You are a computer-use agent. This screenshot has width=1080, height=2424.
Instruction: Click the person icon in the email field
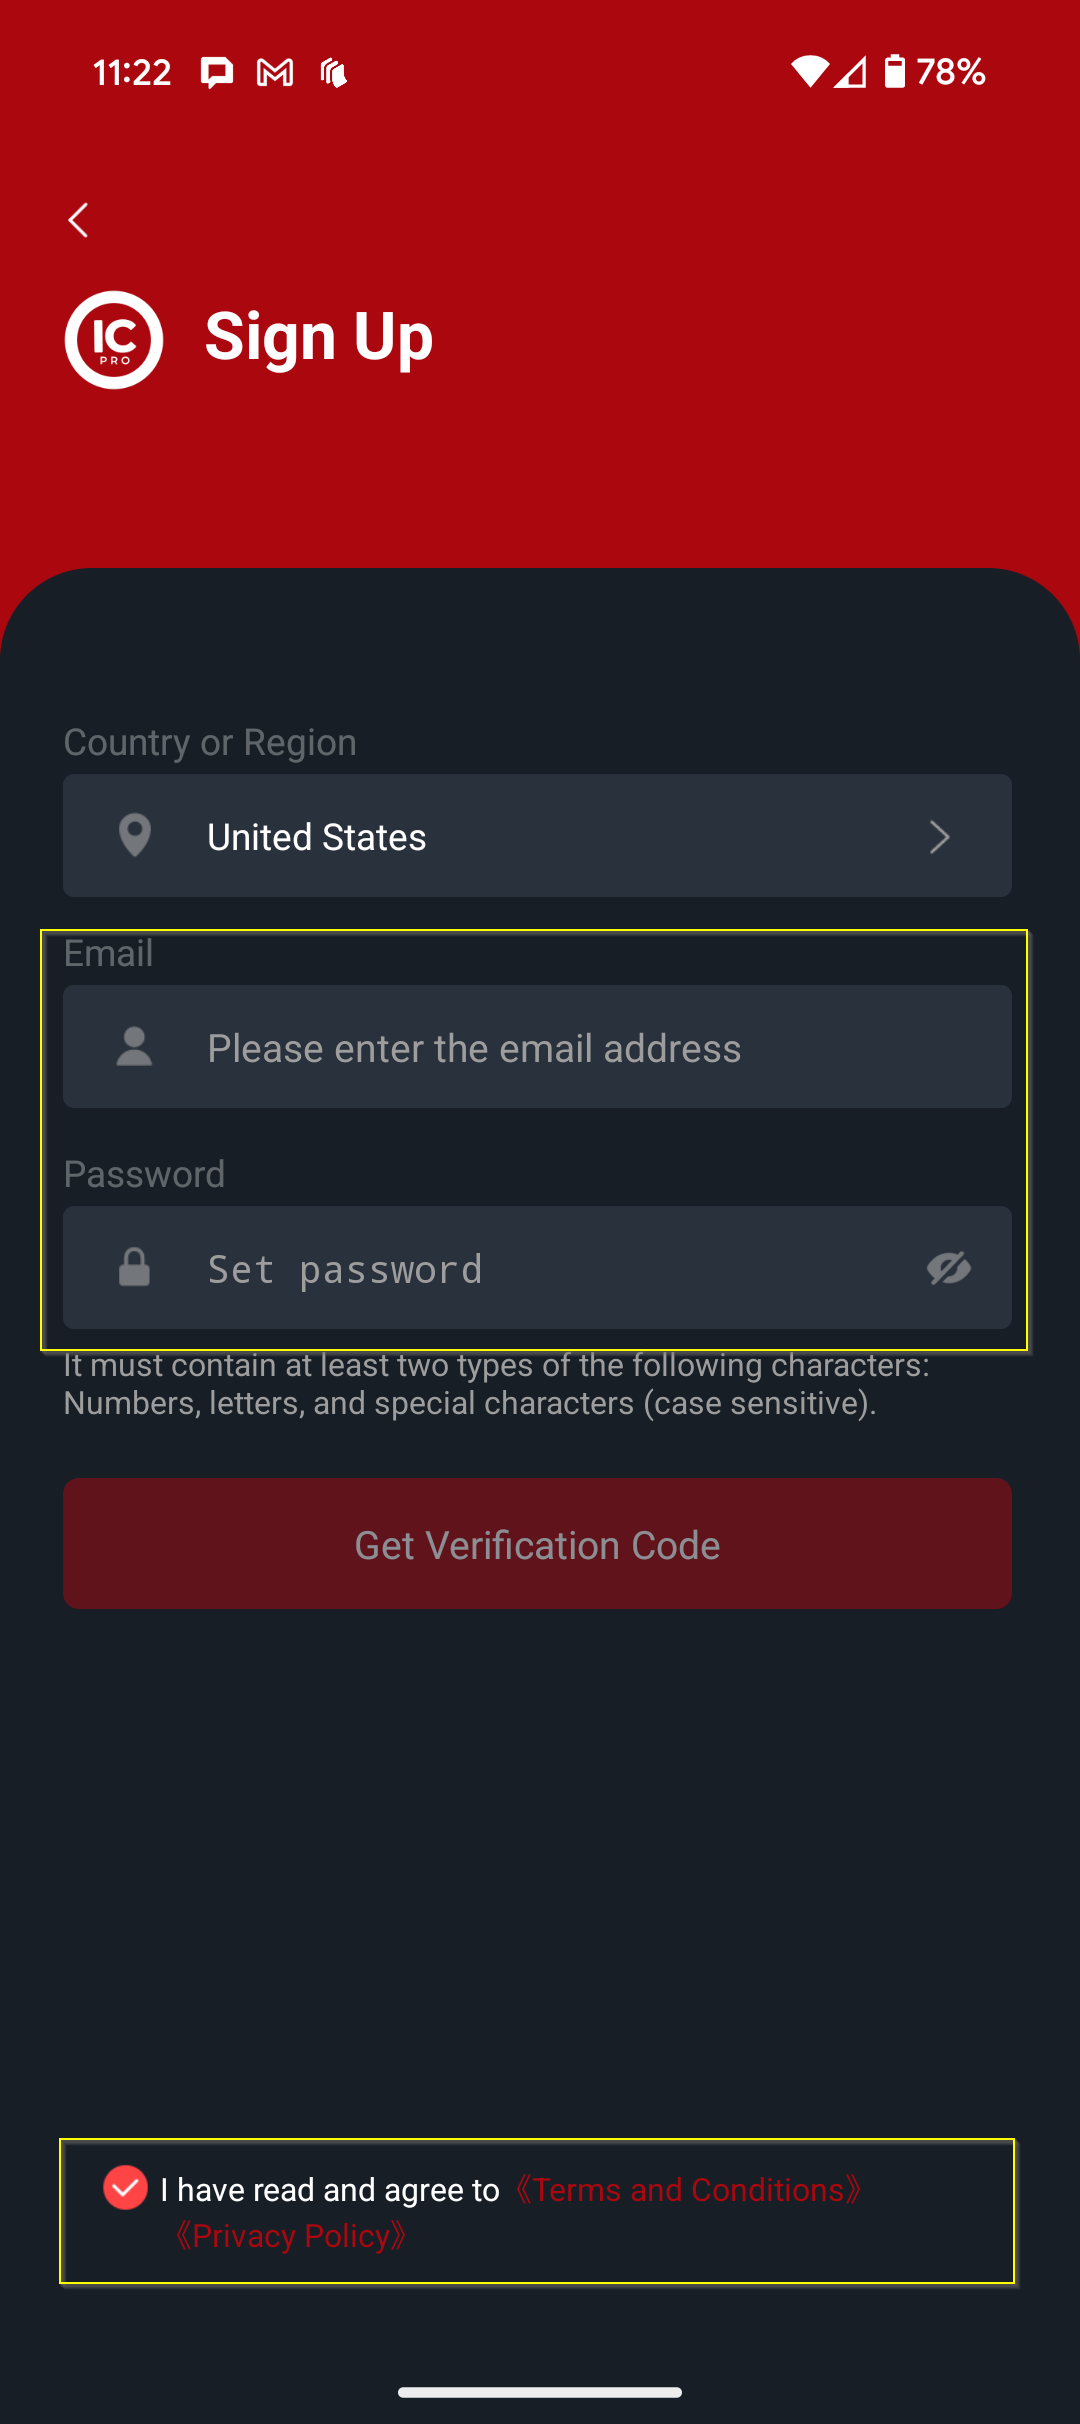click(x=134, y=1047)
